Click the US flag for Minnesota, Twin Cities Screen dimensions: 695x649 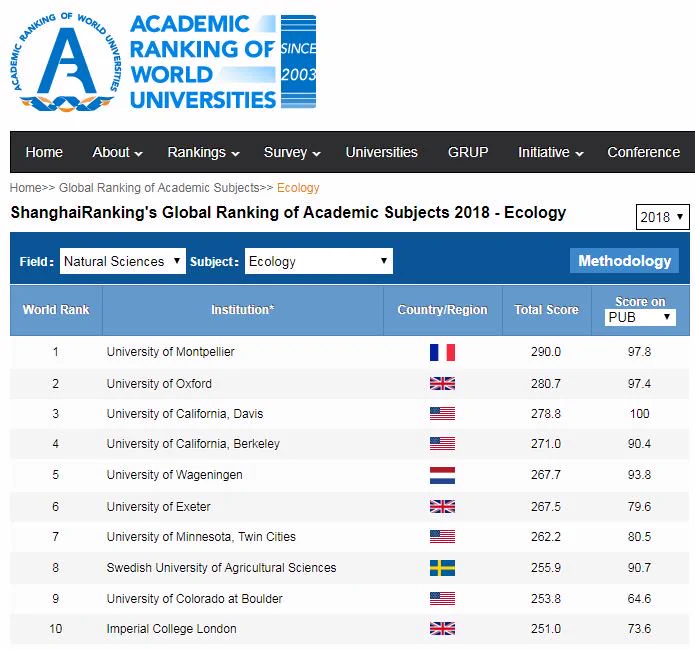442,536
